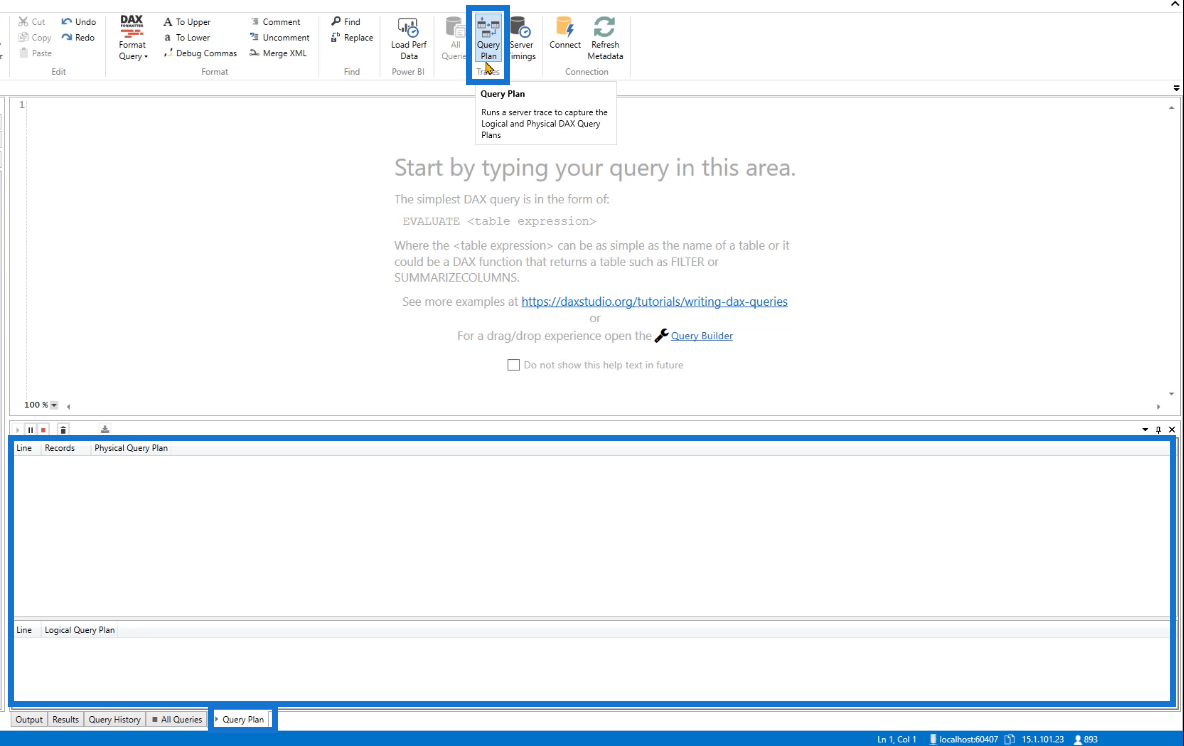The height and width of the screenshot is (746, 1184).
Task: Export query plan with download icon
Action: click(105, 429)
